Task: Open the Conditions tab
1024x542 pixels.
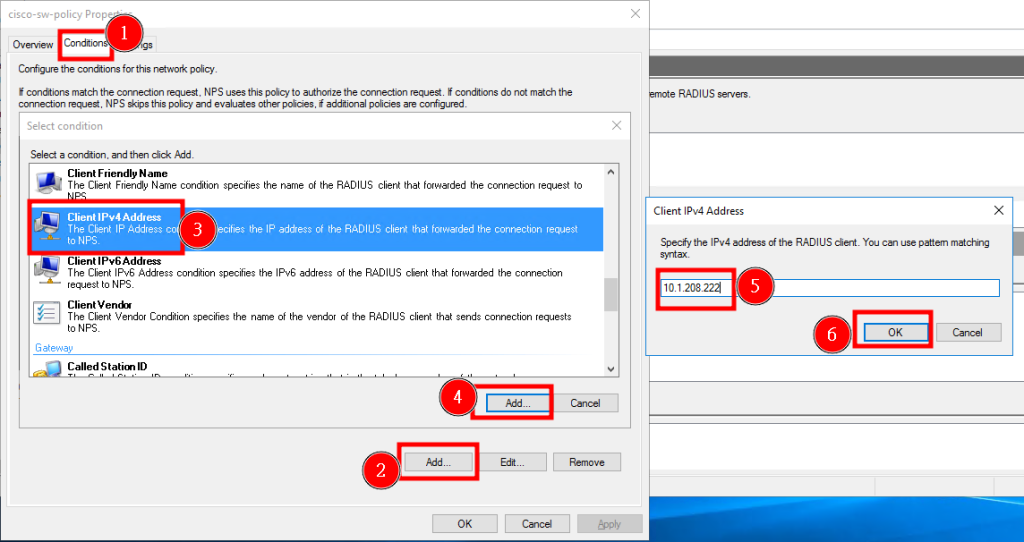Action: 85,43
